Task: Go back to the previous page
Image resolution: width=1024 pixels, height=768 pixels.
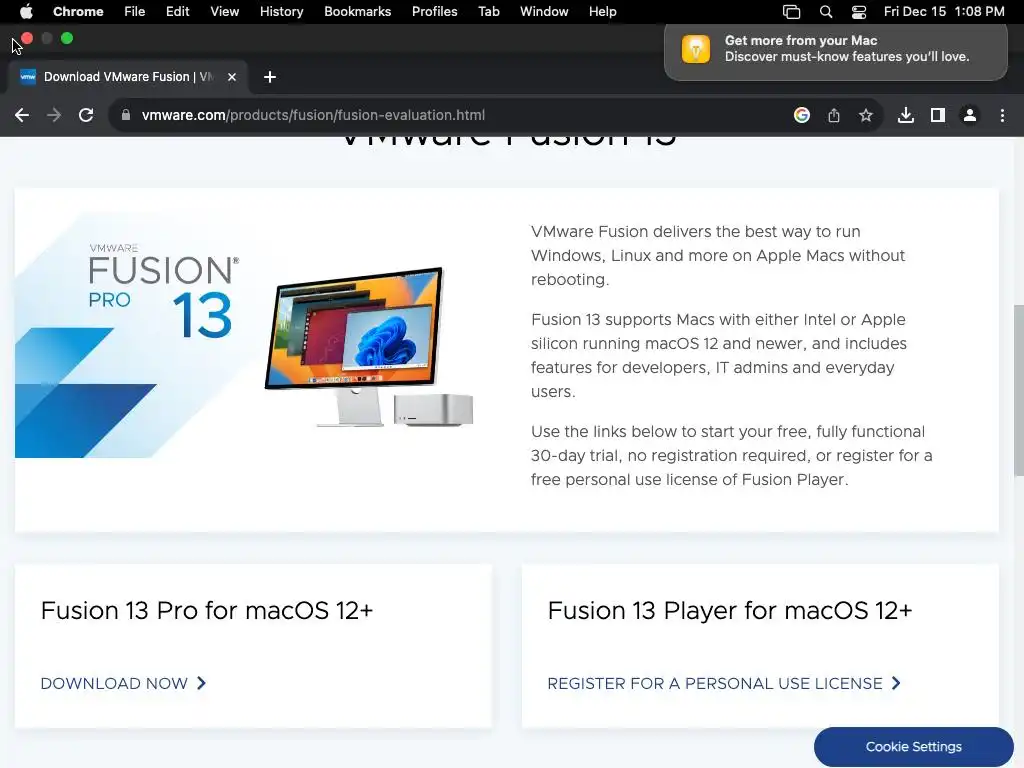Action: (x=22, y=116)
